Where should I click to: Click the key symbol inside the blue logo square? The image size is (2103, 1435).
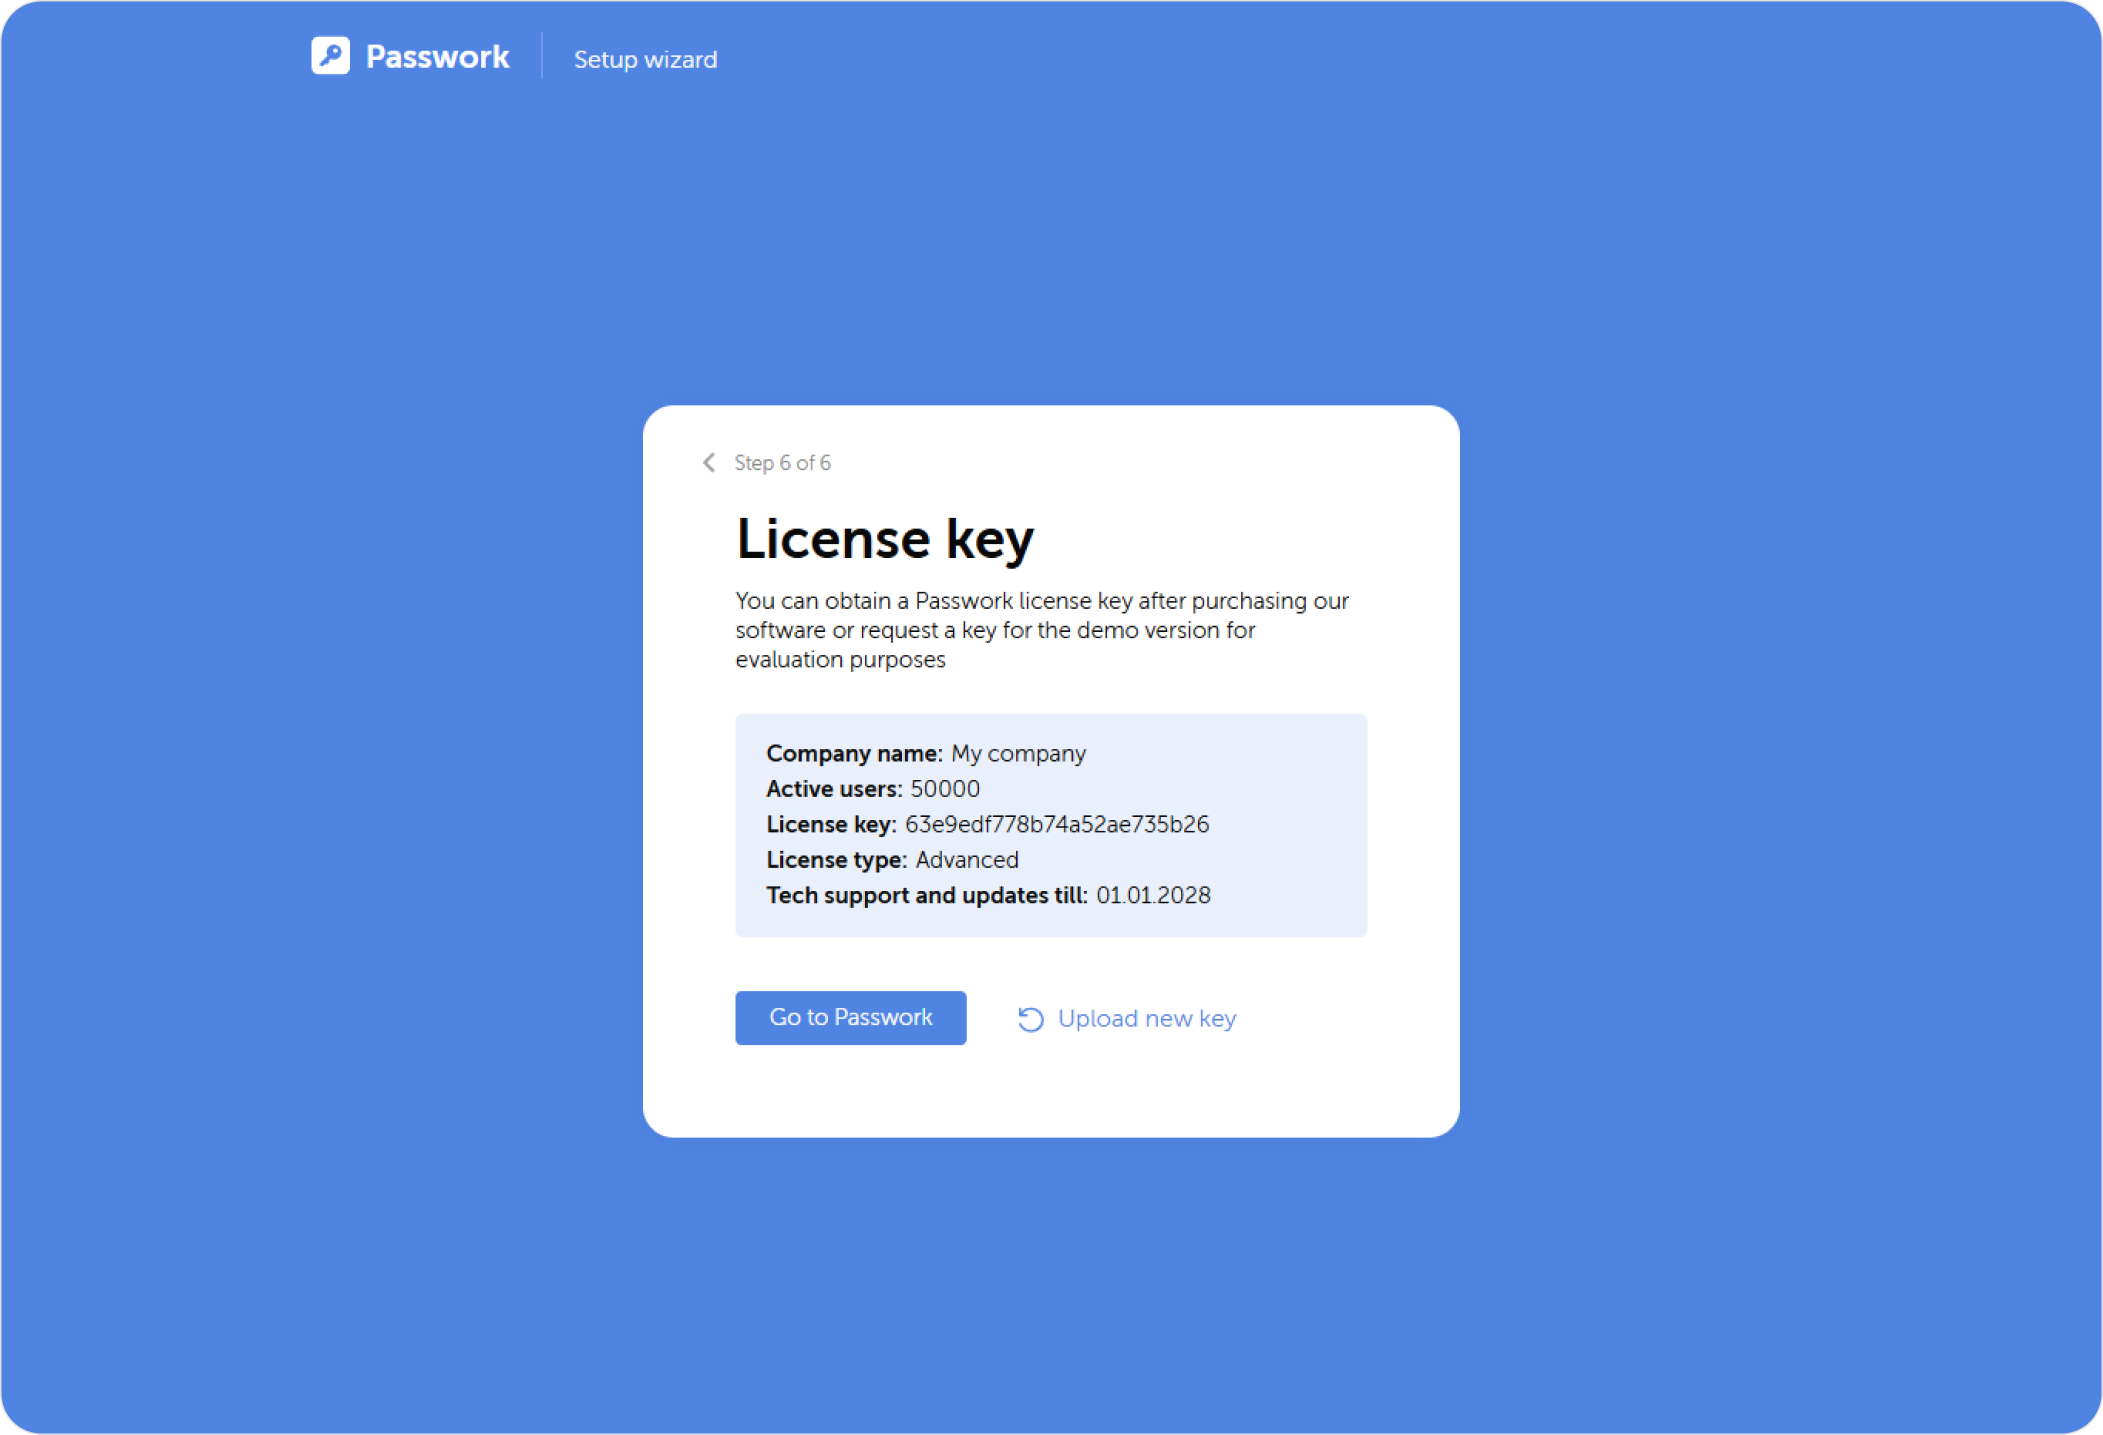coord(331,57)
